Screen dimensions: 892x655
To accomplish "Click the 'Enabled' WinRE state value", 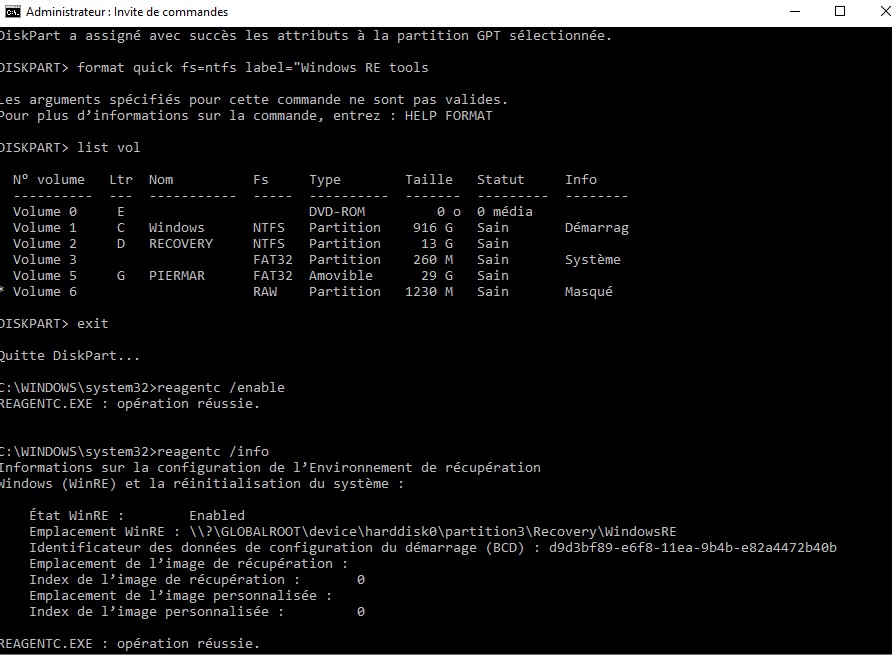I will [217, 515].
